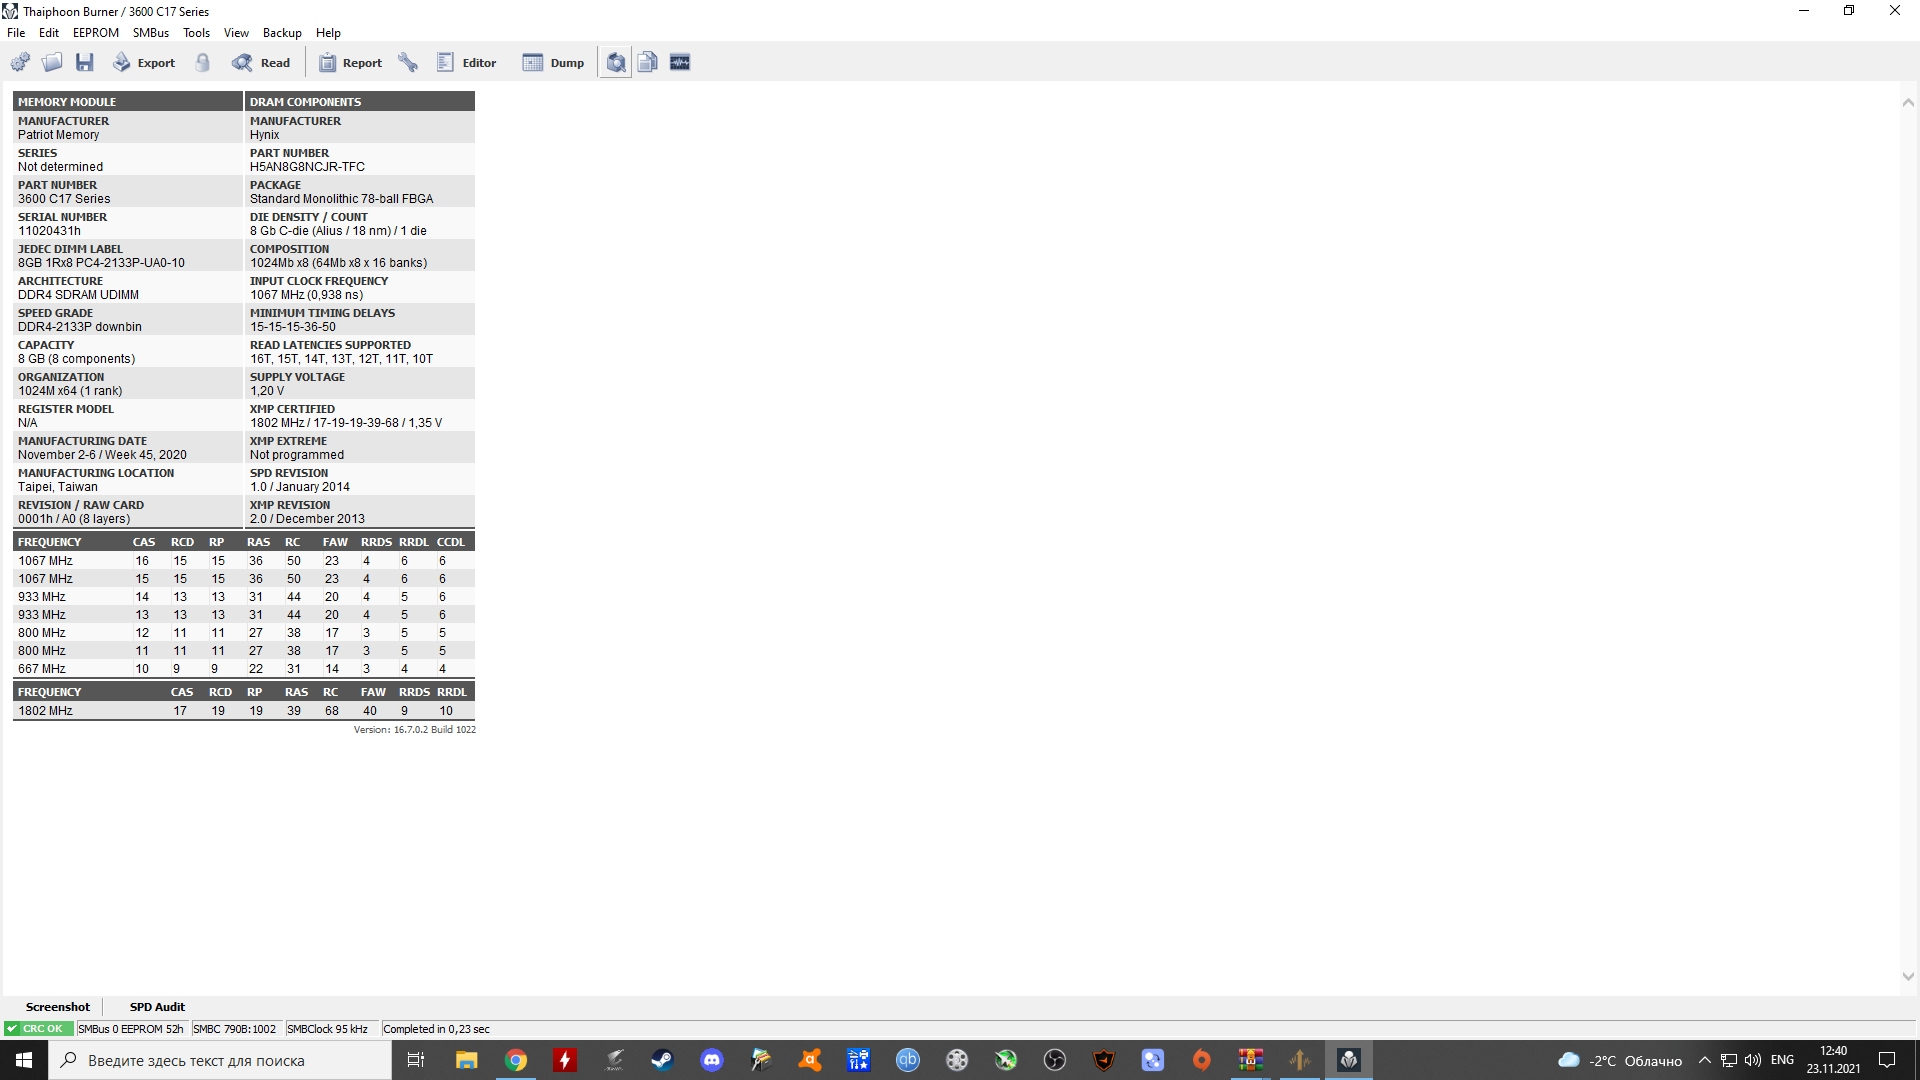Click the waveform monitor toolbar icon
The height and width of the screenshot is (1080, 1920).
[x=680, y=63]
